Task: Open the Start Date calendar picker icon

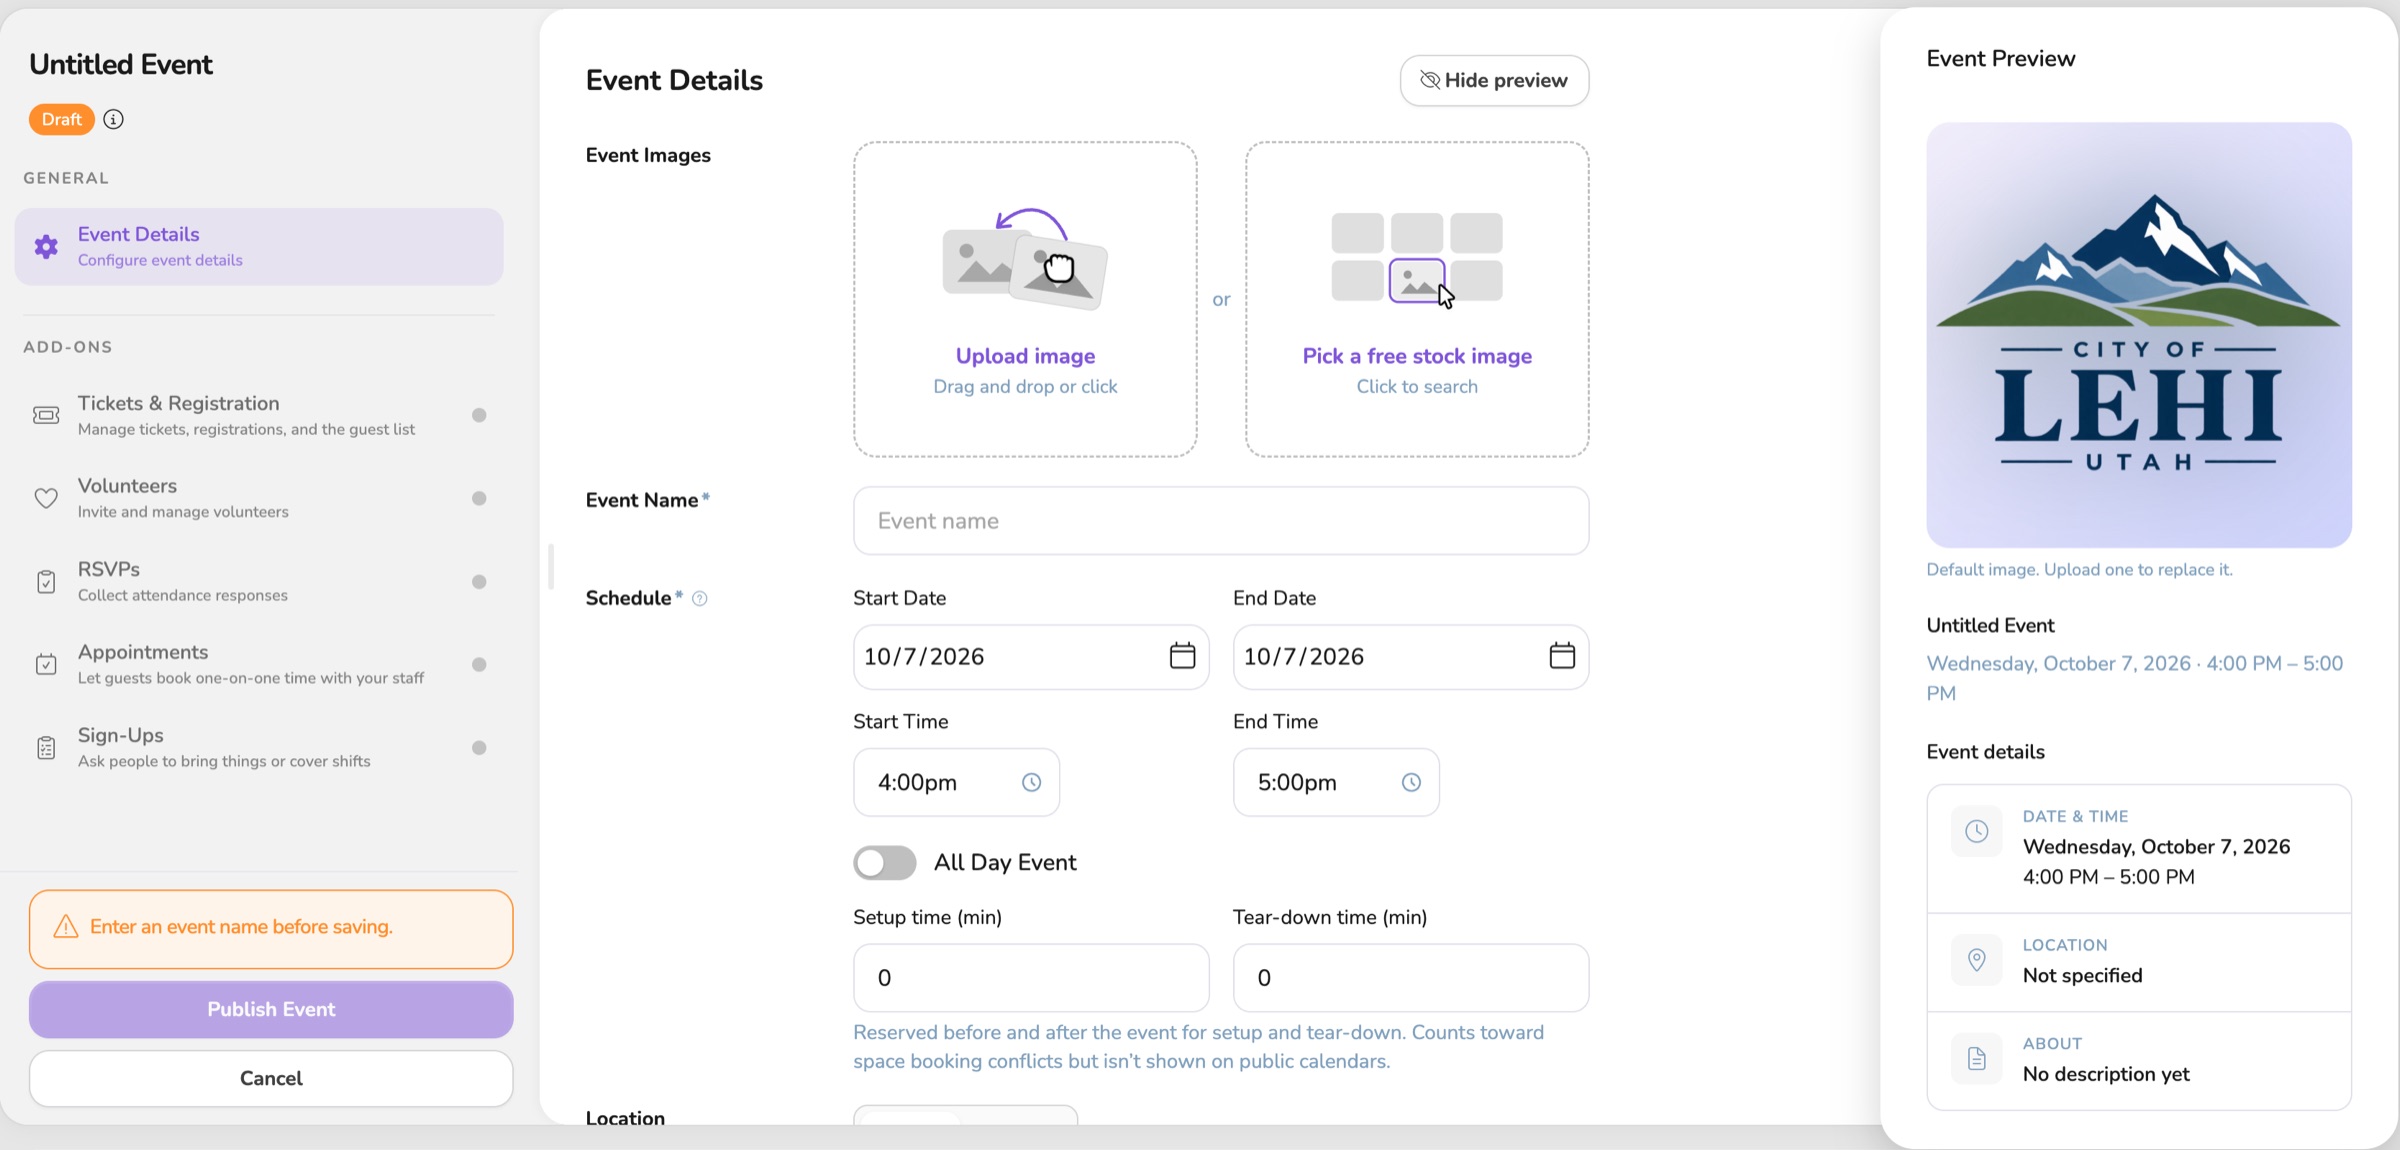Action: pos(1182,656)
